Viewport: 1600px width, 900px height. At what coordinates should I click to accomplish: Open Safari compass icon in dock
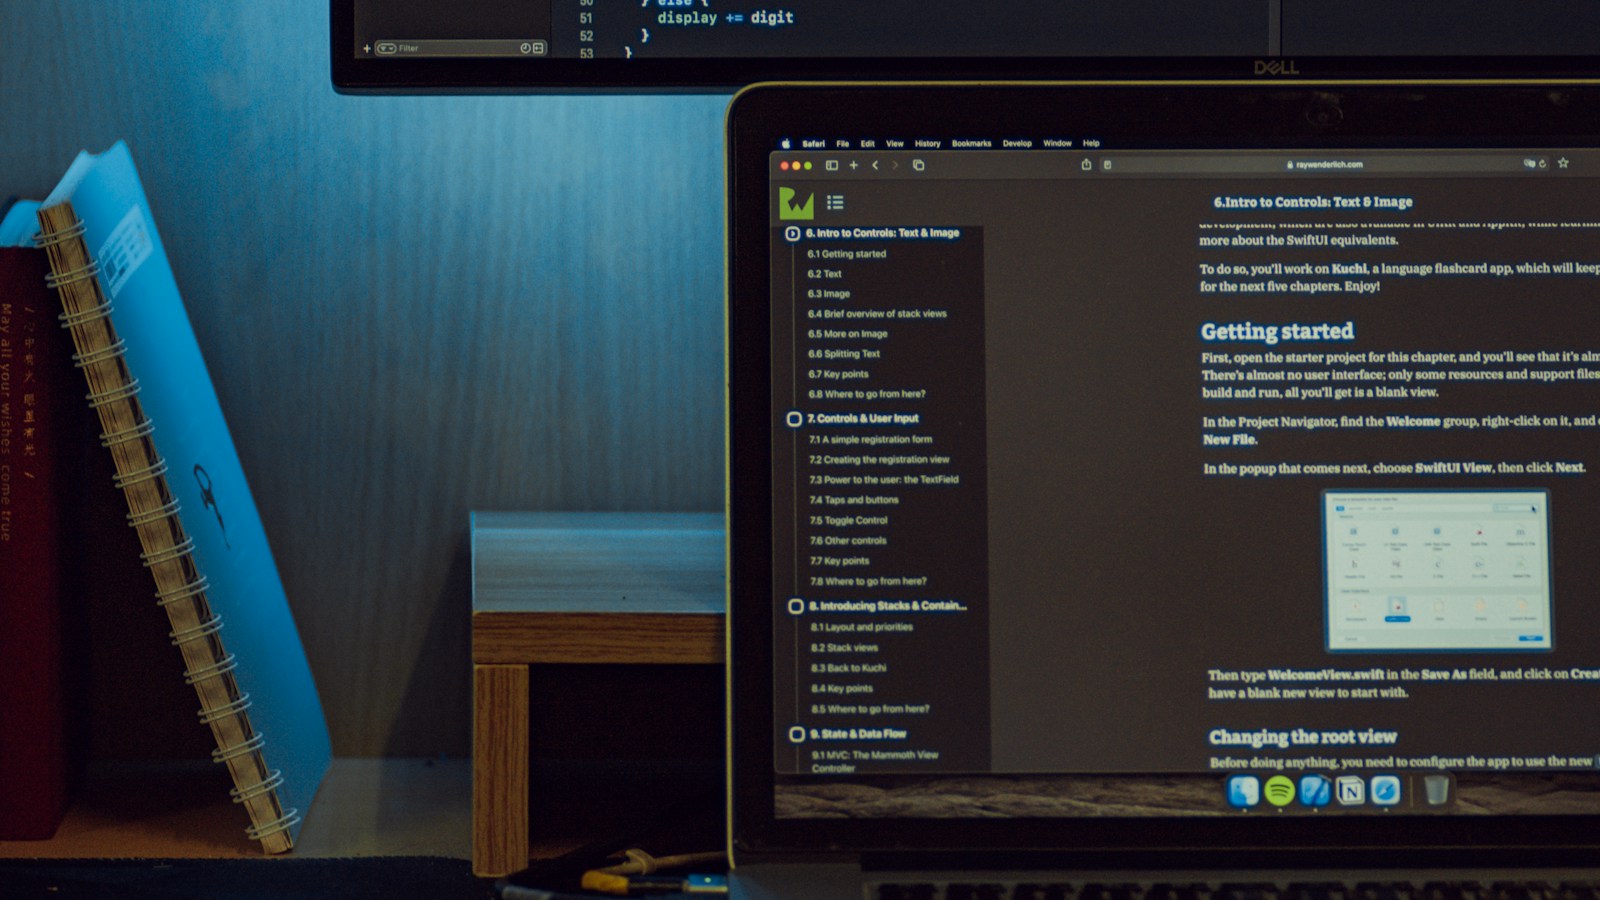click(1385, 791)
